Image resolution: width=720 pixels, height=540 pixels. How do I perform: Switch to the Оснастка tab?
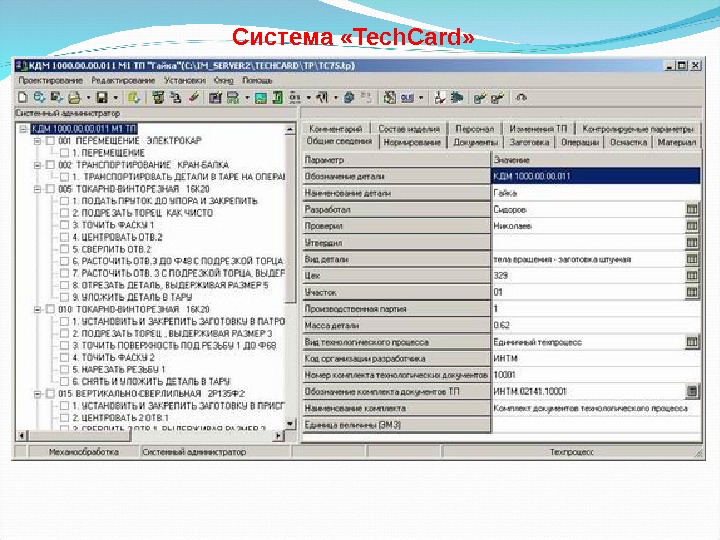628,142
